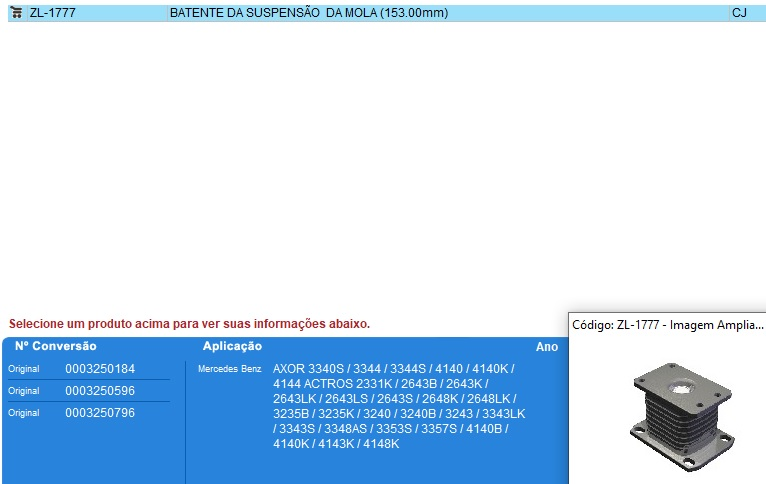
Task: Click the shopping cart icon beside ZL-1777
Action: coord(17,13)
